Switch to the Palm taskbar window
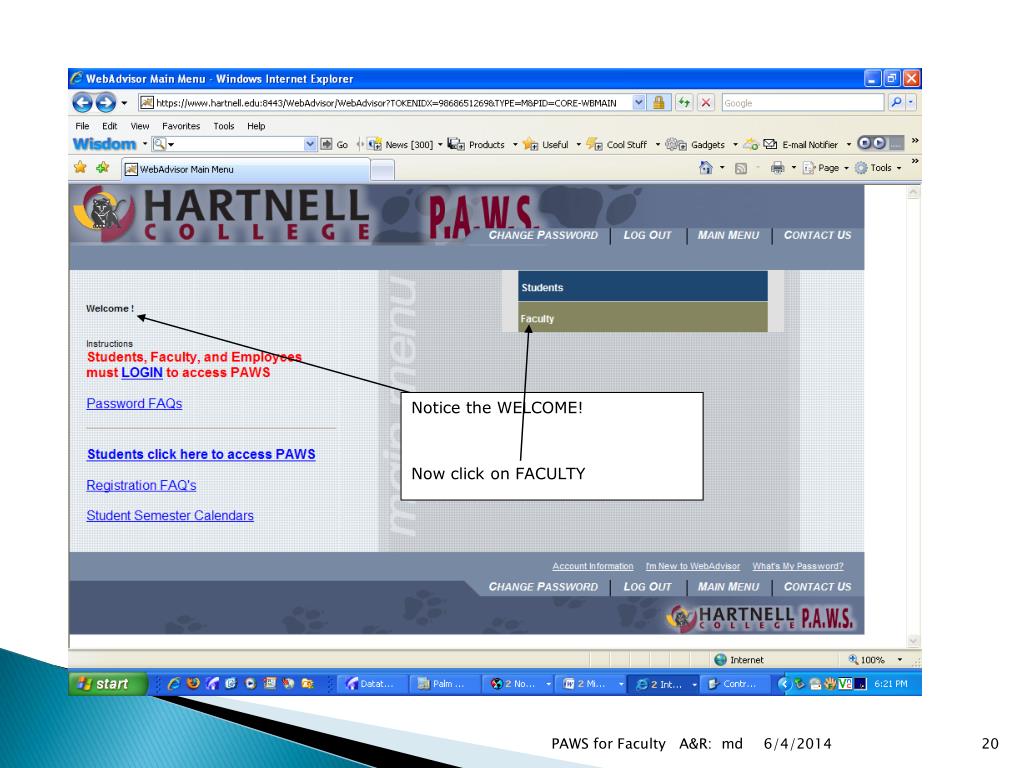 pyautogui.click(x=445, y=684)
